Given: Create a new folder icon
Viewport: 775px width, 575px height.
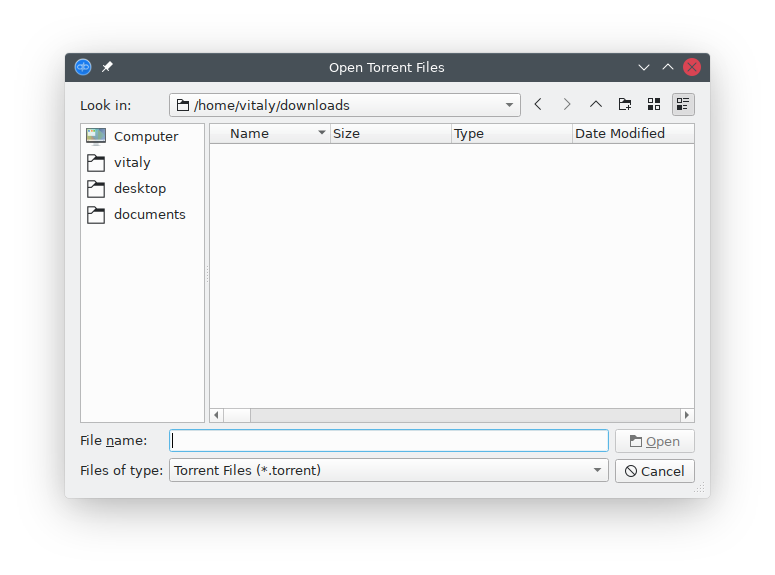Looking at the screenshot, I should [x=625, y=104].
